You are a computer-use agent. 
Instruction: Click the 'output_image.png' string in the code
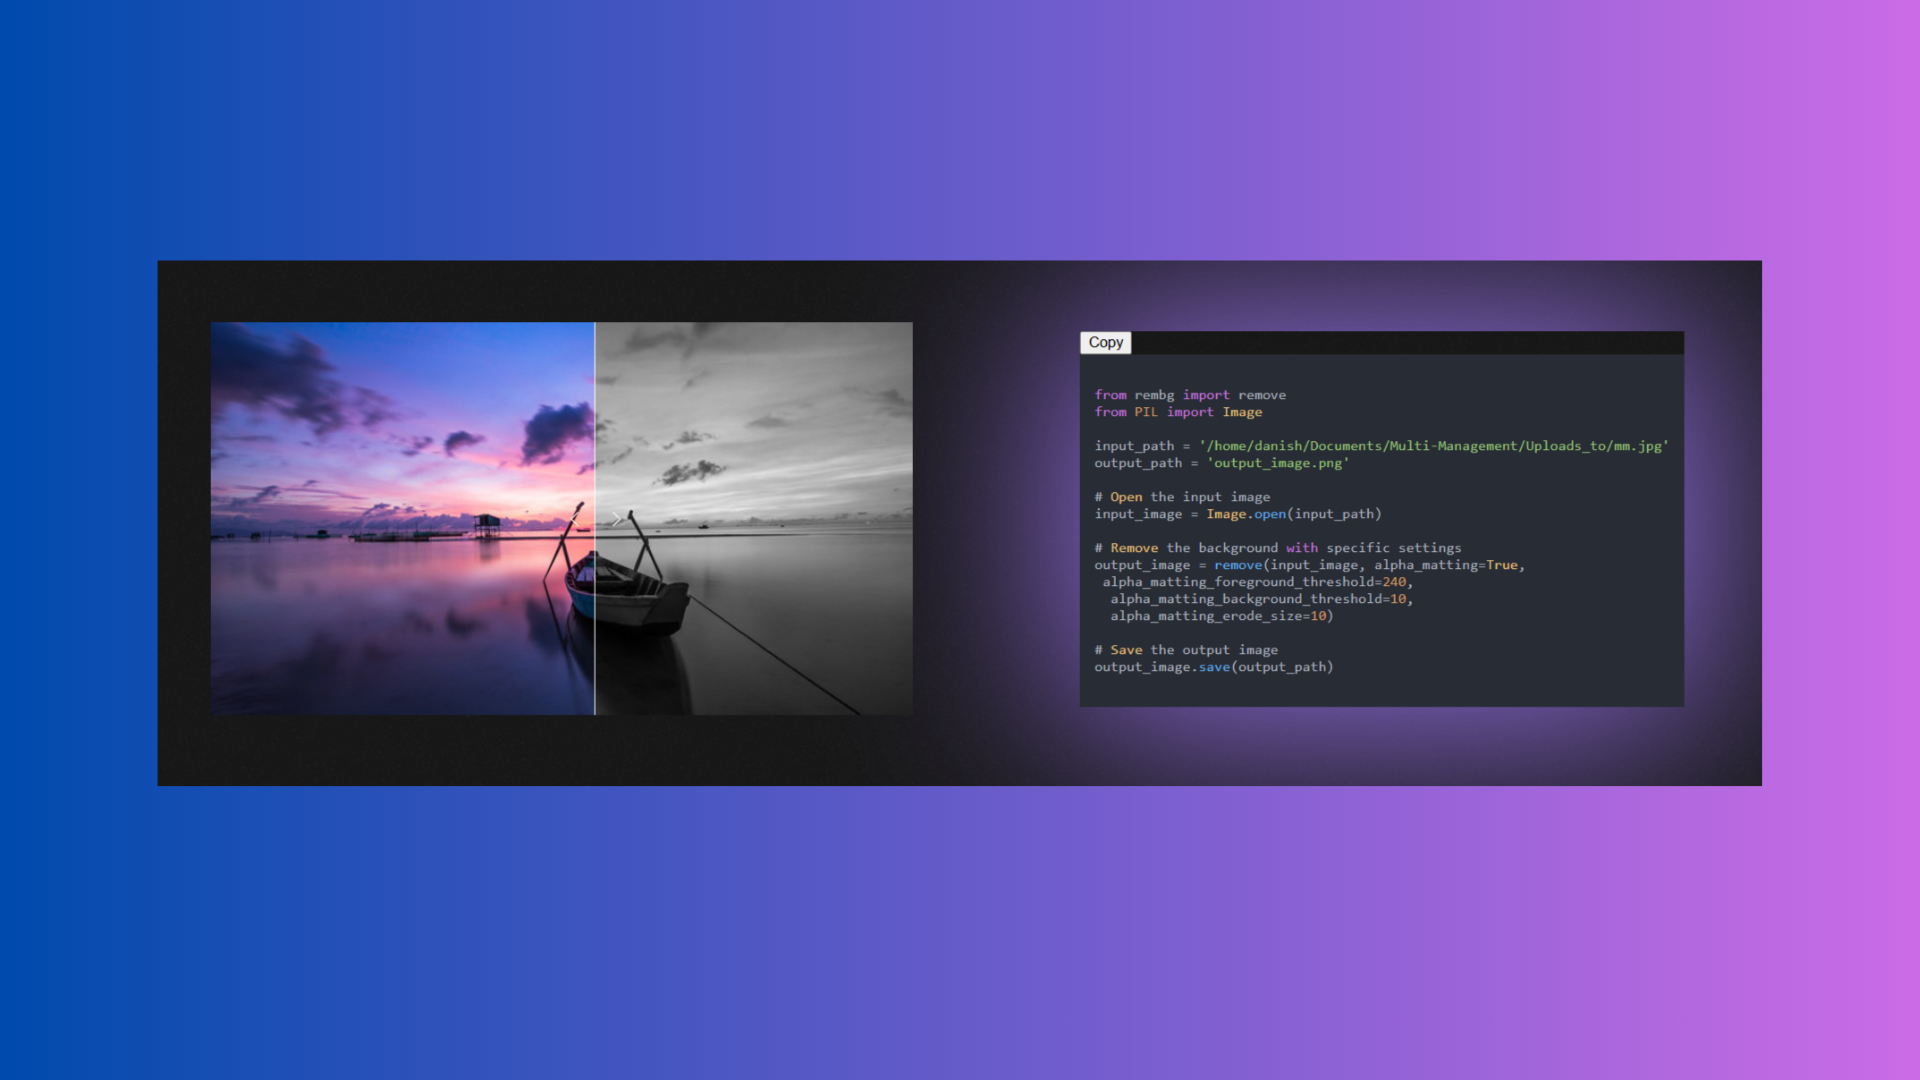point(1277,463)
